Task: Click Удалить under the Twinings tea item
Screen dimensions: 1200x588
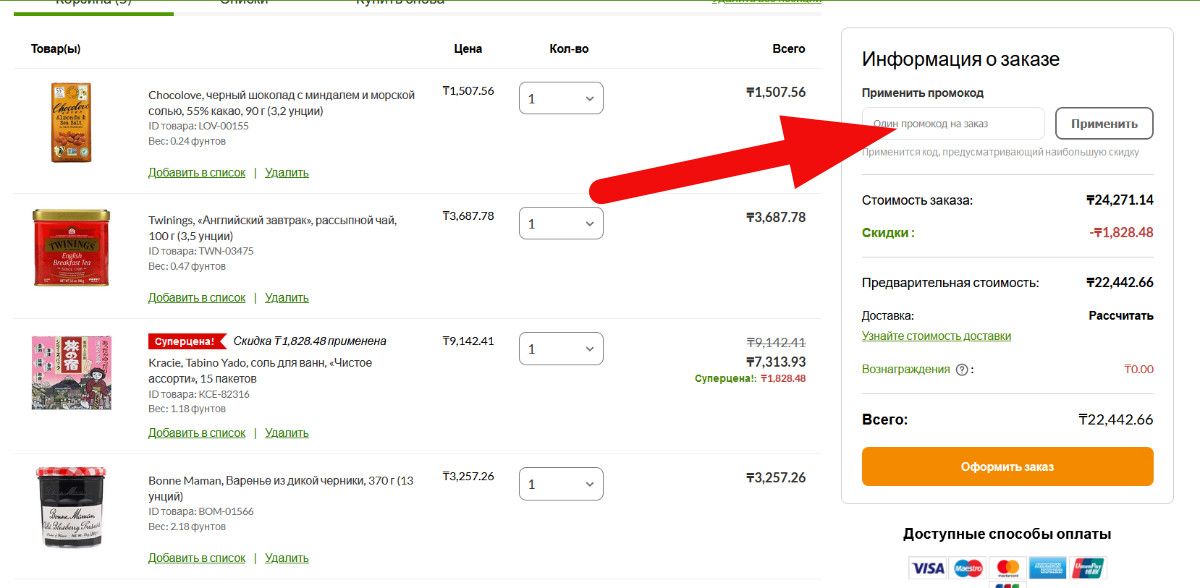Action: tap(287, 297)
